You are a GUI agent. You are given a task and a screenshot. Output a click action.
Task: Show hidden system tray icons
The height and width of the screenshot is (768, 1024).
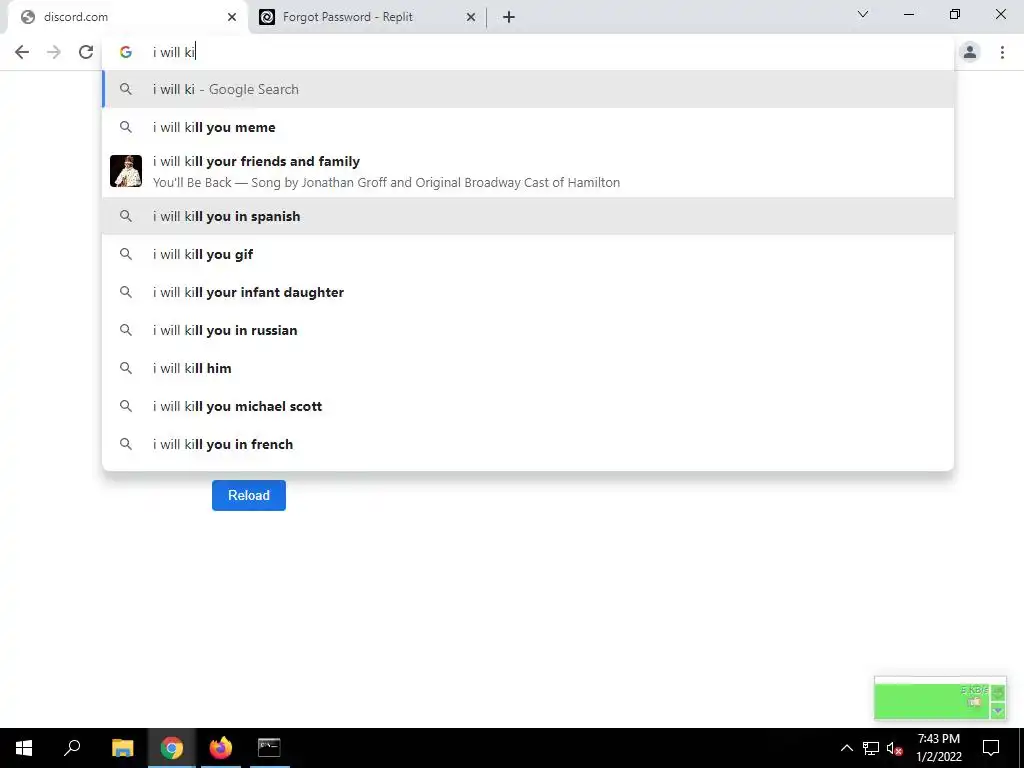(x=846, y=748)
